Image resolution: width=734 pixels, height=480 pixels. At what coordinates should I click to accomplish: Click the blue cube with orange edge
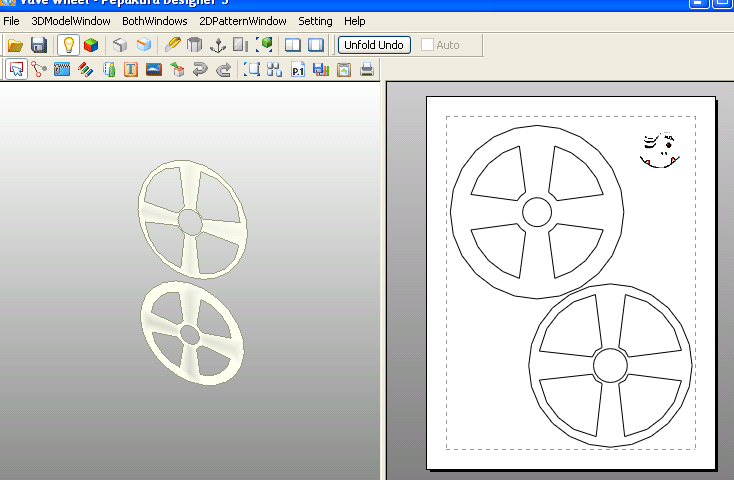click(144, 45)
